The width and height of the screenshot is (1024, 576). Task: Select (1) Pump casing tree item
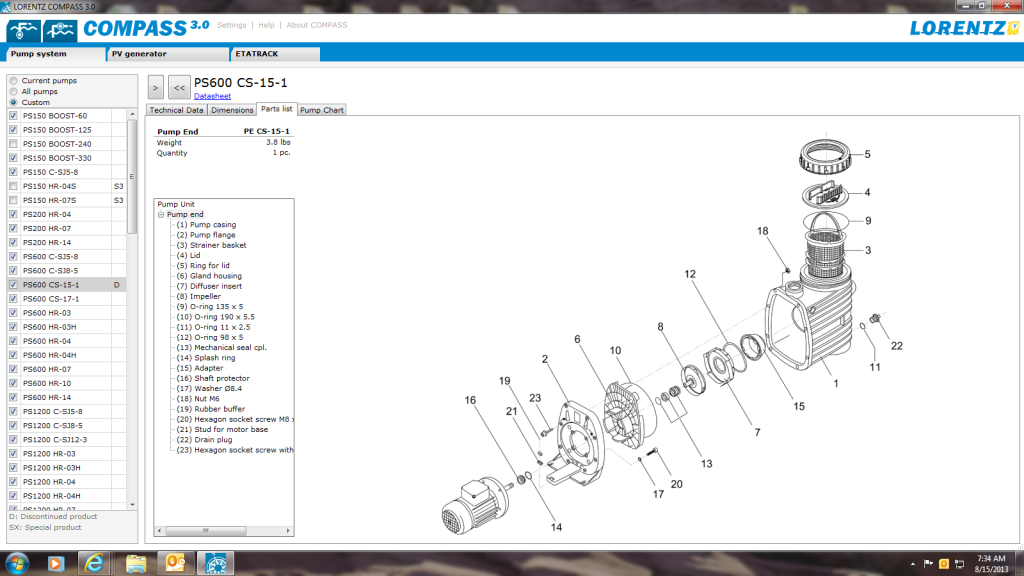click(x=206, y=225)
